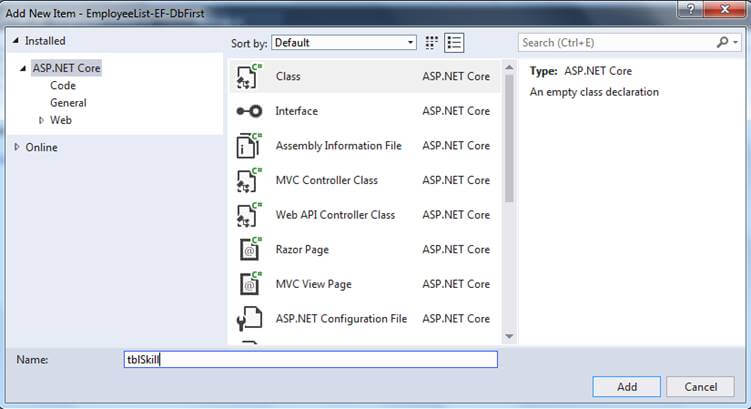
Task: Select the Interface template icon
Action: coord(249,111)
